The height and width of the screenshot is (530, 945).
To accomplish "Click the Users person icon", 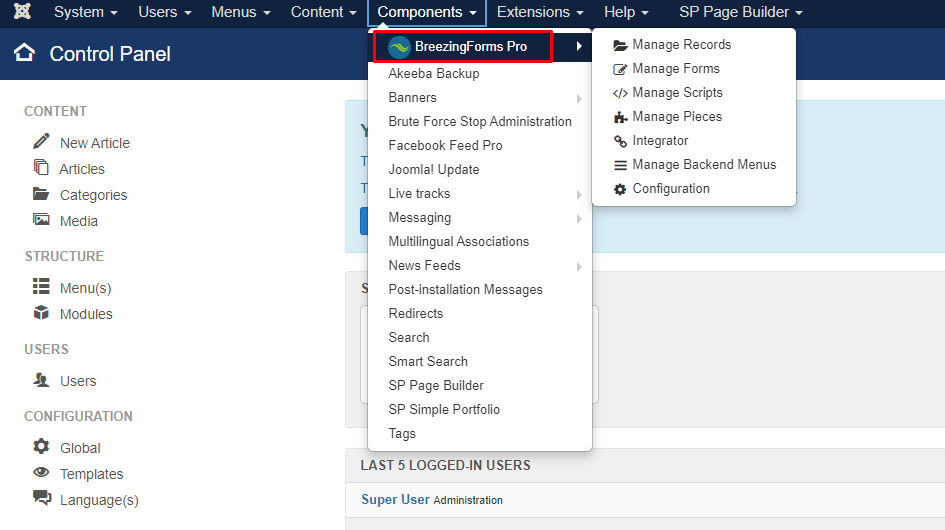I will click(x=41, y=380).
